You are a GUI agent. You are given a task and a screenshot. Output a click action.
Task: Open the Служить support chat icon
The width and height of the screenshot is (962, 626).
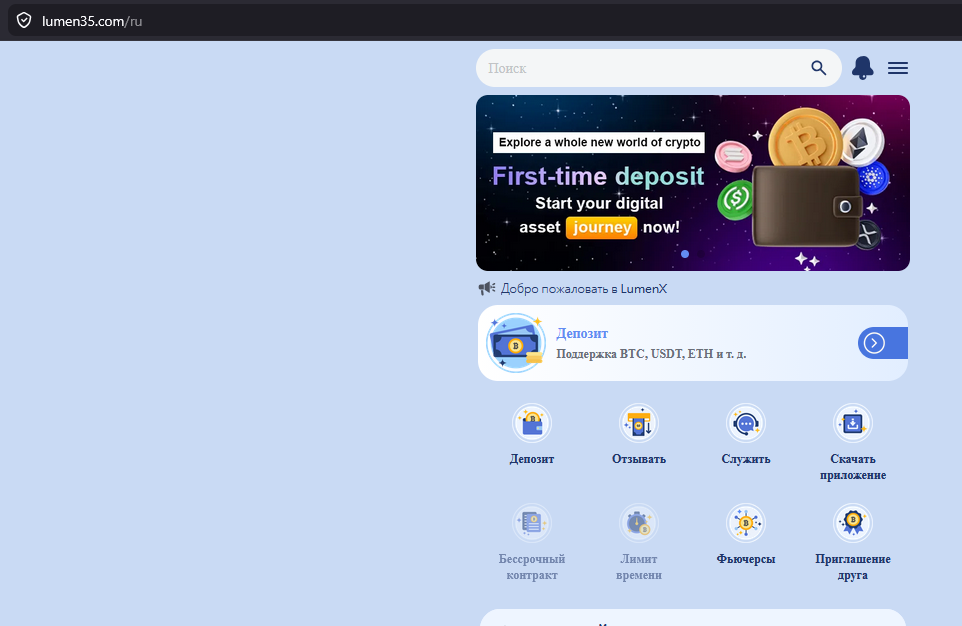click(745, 423)
